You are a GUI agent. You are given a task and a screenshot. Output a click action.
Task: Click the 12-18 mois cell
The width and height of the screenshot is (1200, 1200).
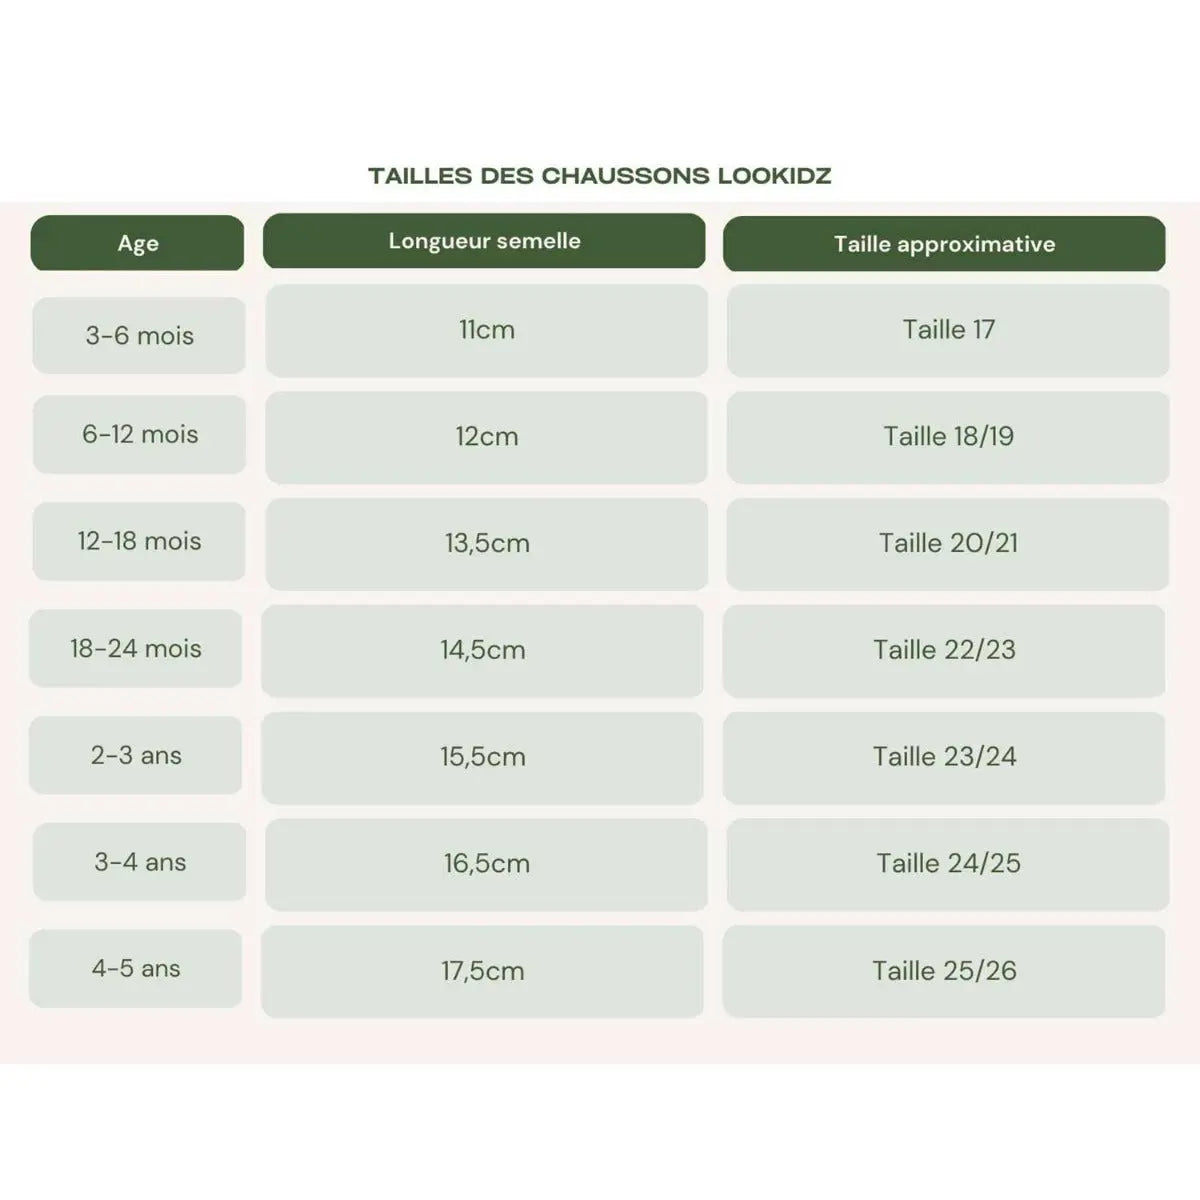click(x=139, y=541)
